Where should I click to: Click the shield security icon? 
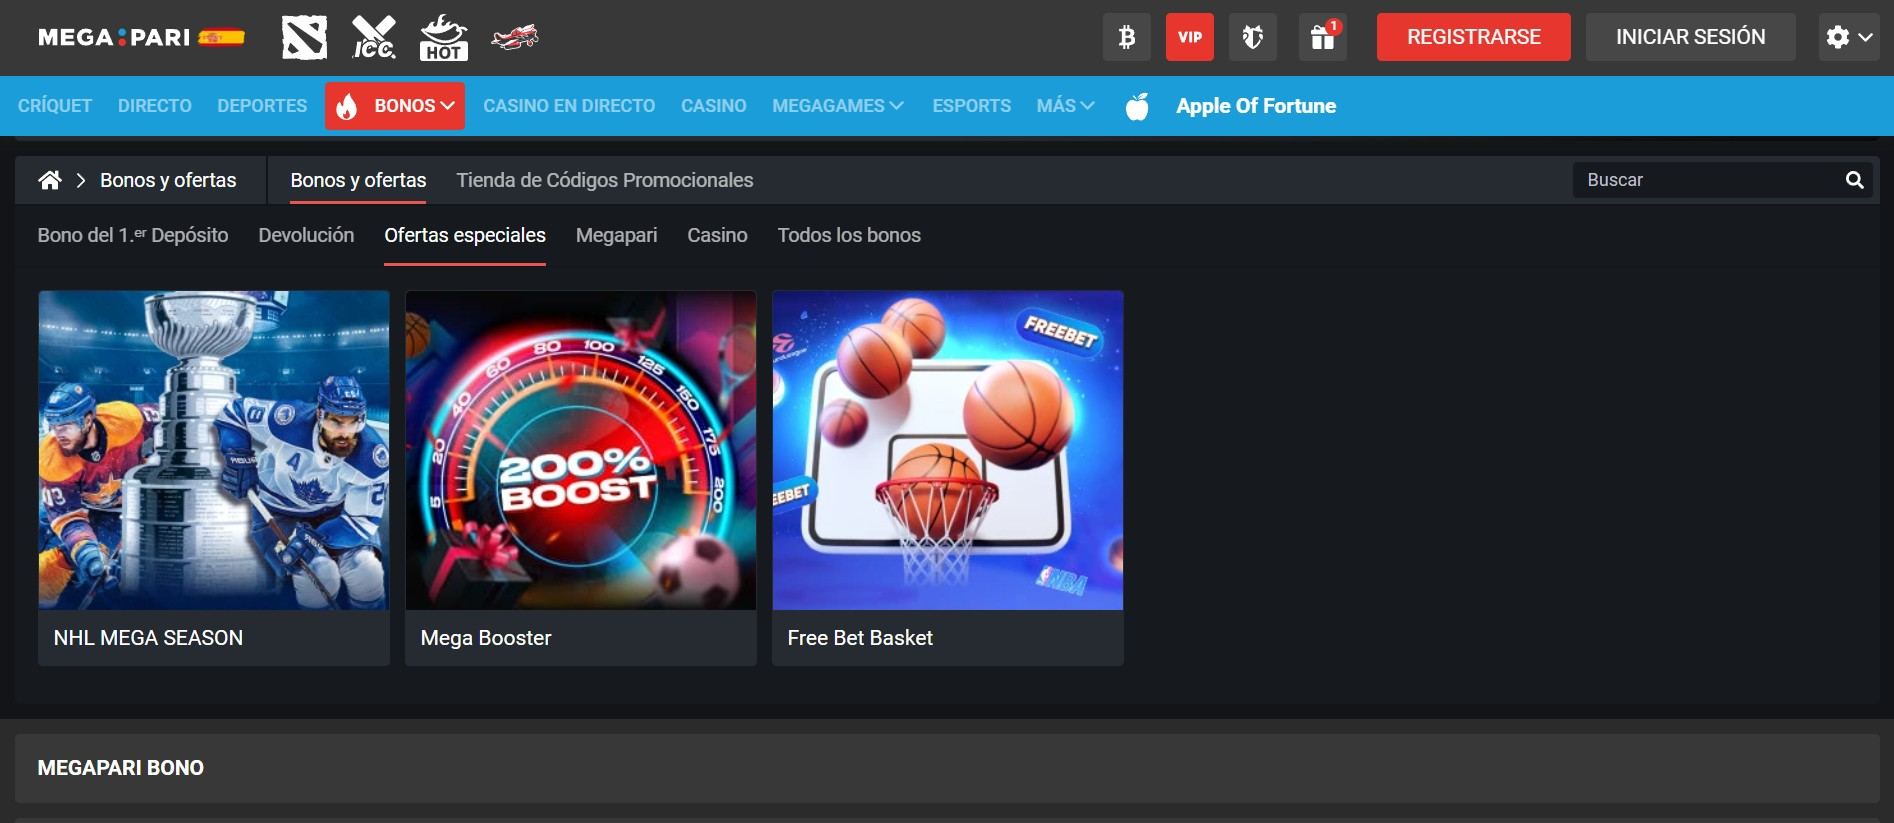[1253, 37]
